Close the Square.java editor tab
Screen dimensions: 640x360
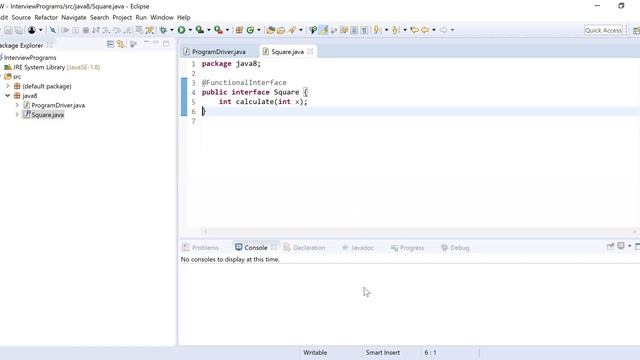[310, 51]
